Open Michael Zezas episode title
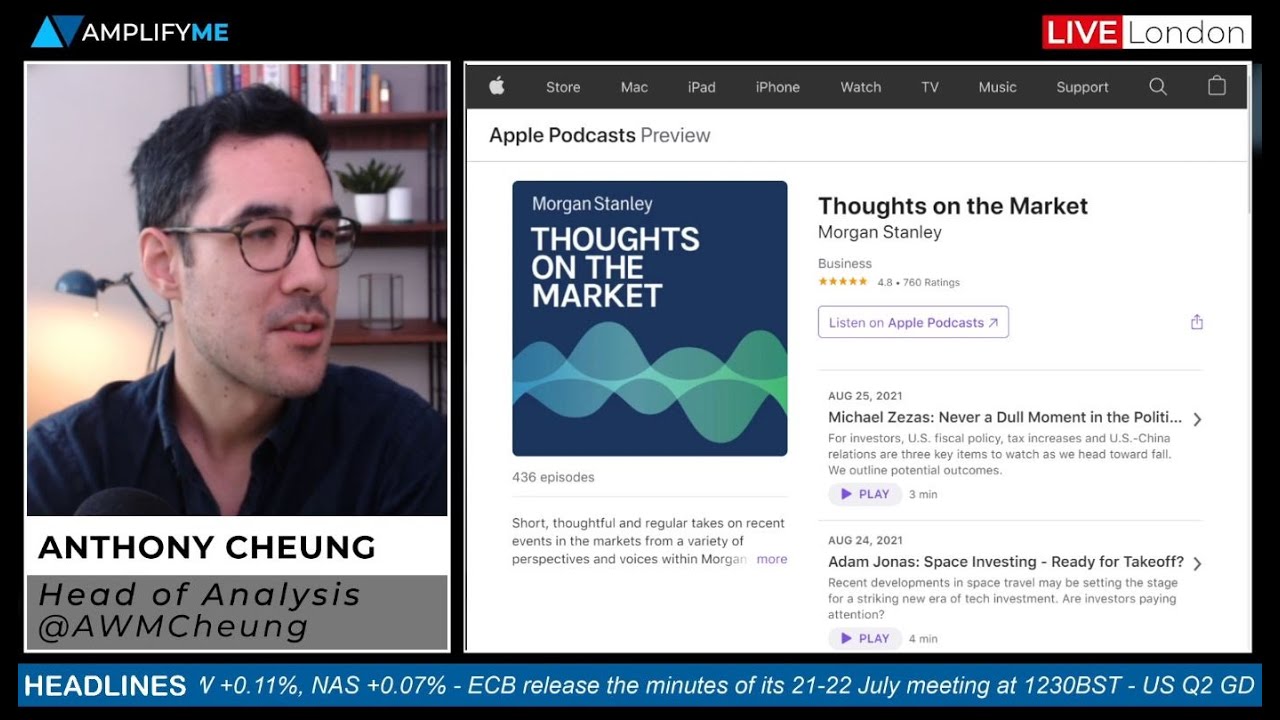 pos(1005,417)
